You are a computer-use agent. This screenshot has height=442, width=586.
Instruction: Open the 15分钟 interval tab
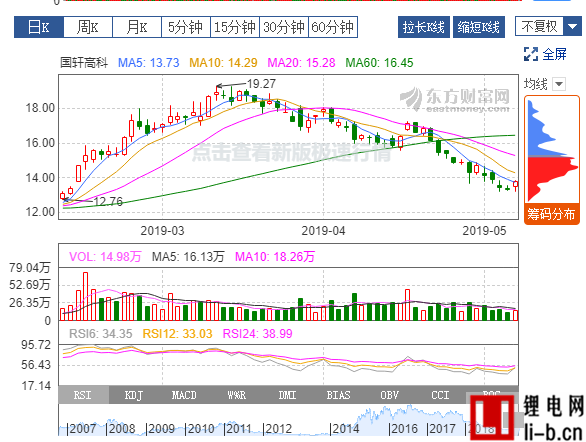point(235,27)
